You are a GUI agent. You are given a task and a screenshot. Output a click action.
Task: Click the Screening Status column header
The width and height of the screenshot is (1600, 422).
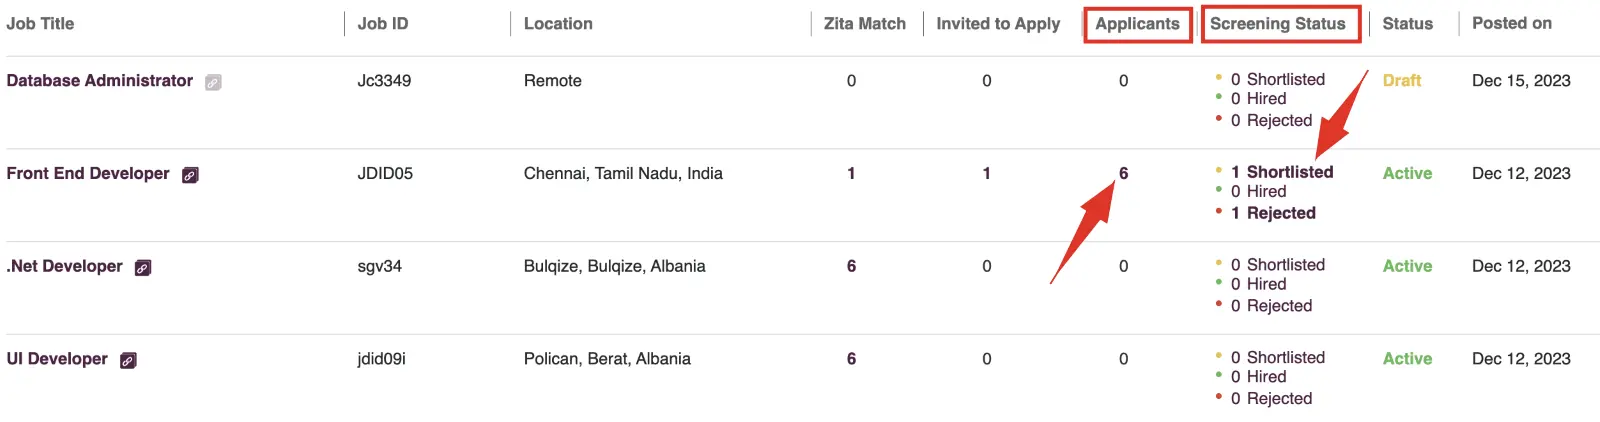pos(1278,23)
